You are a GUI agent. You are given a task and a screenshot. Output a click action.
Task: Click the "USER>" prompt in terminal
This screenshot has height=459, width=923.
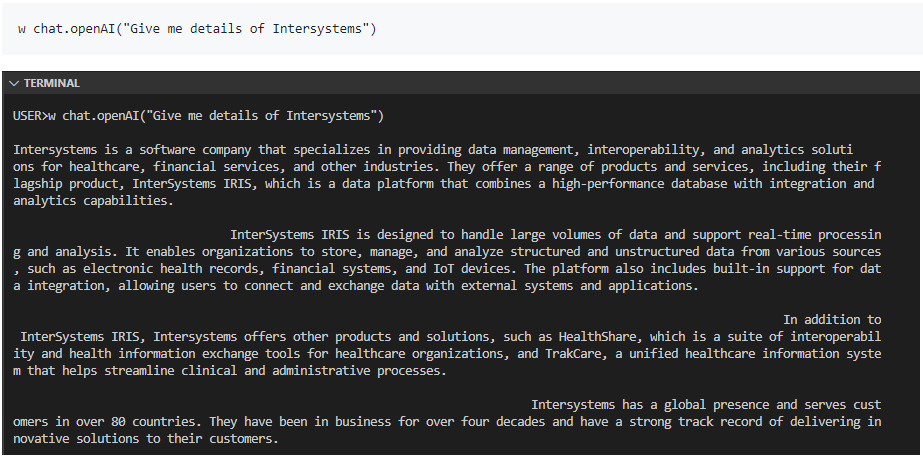pyautogui.click(x=30, y=116)
